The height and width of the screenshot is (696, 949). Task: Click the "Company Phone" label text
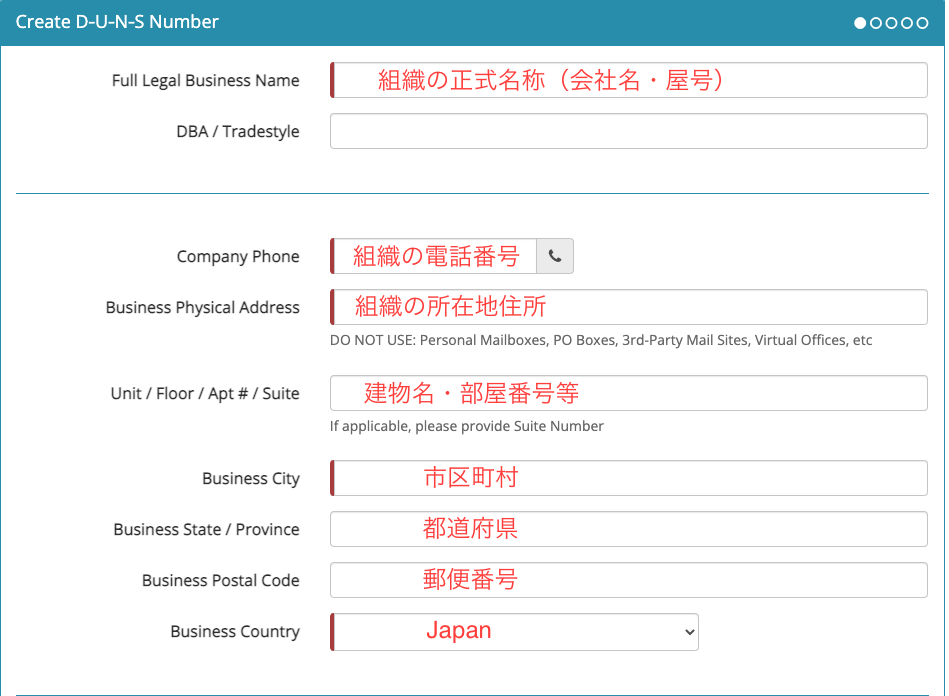tap(237, 257)
